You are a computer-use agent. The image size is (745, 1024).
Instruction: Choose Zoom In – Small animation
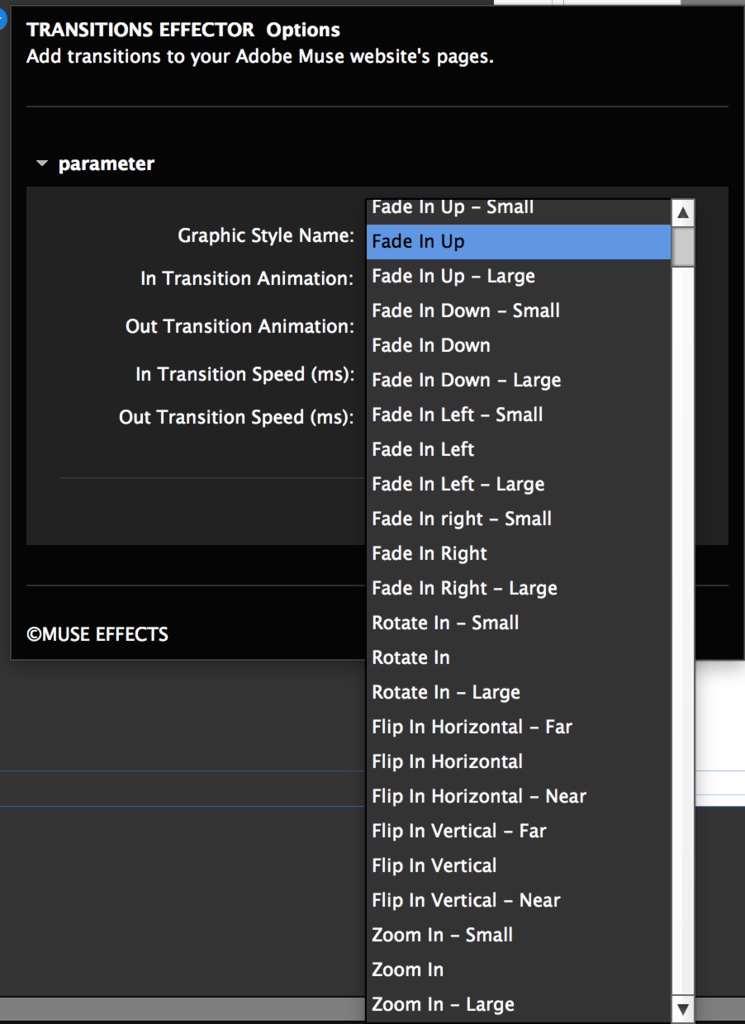[440, 935]
